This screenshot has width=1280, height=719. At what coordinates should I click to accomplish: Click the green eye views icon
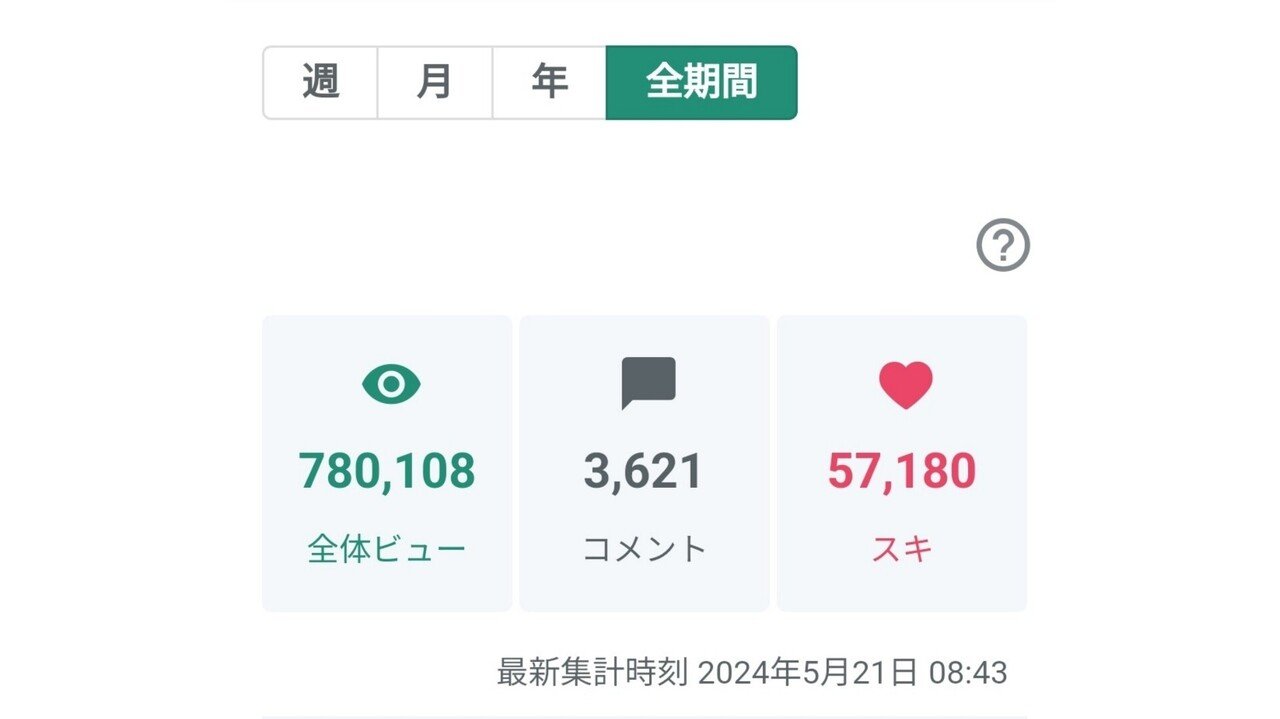tap(391, 384)
